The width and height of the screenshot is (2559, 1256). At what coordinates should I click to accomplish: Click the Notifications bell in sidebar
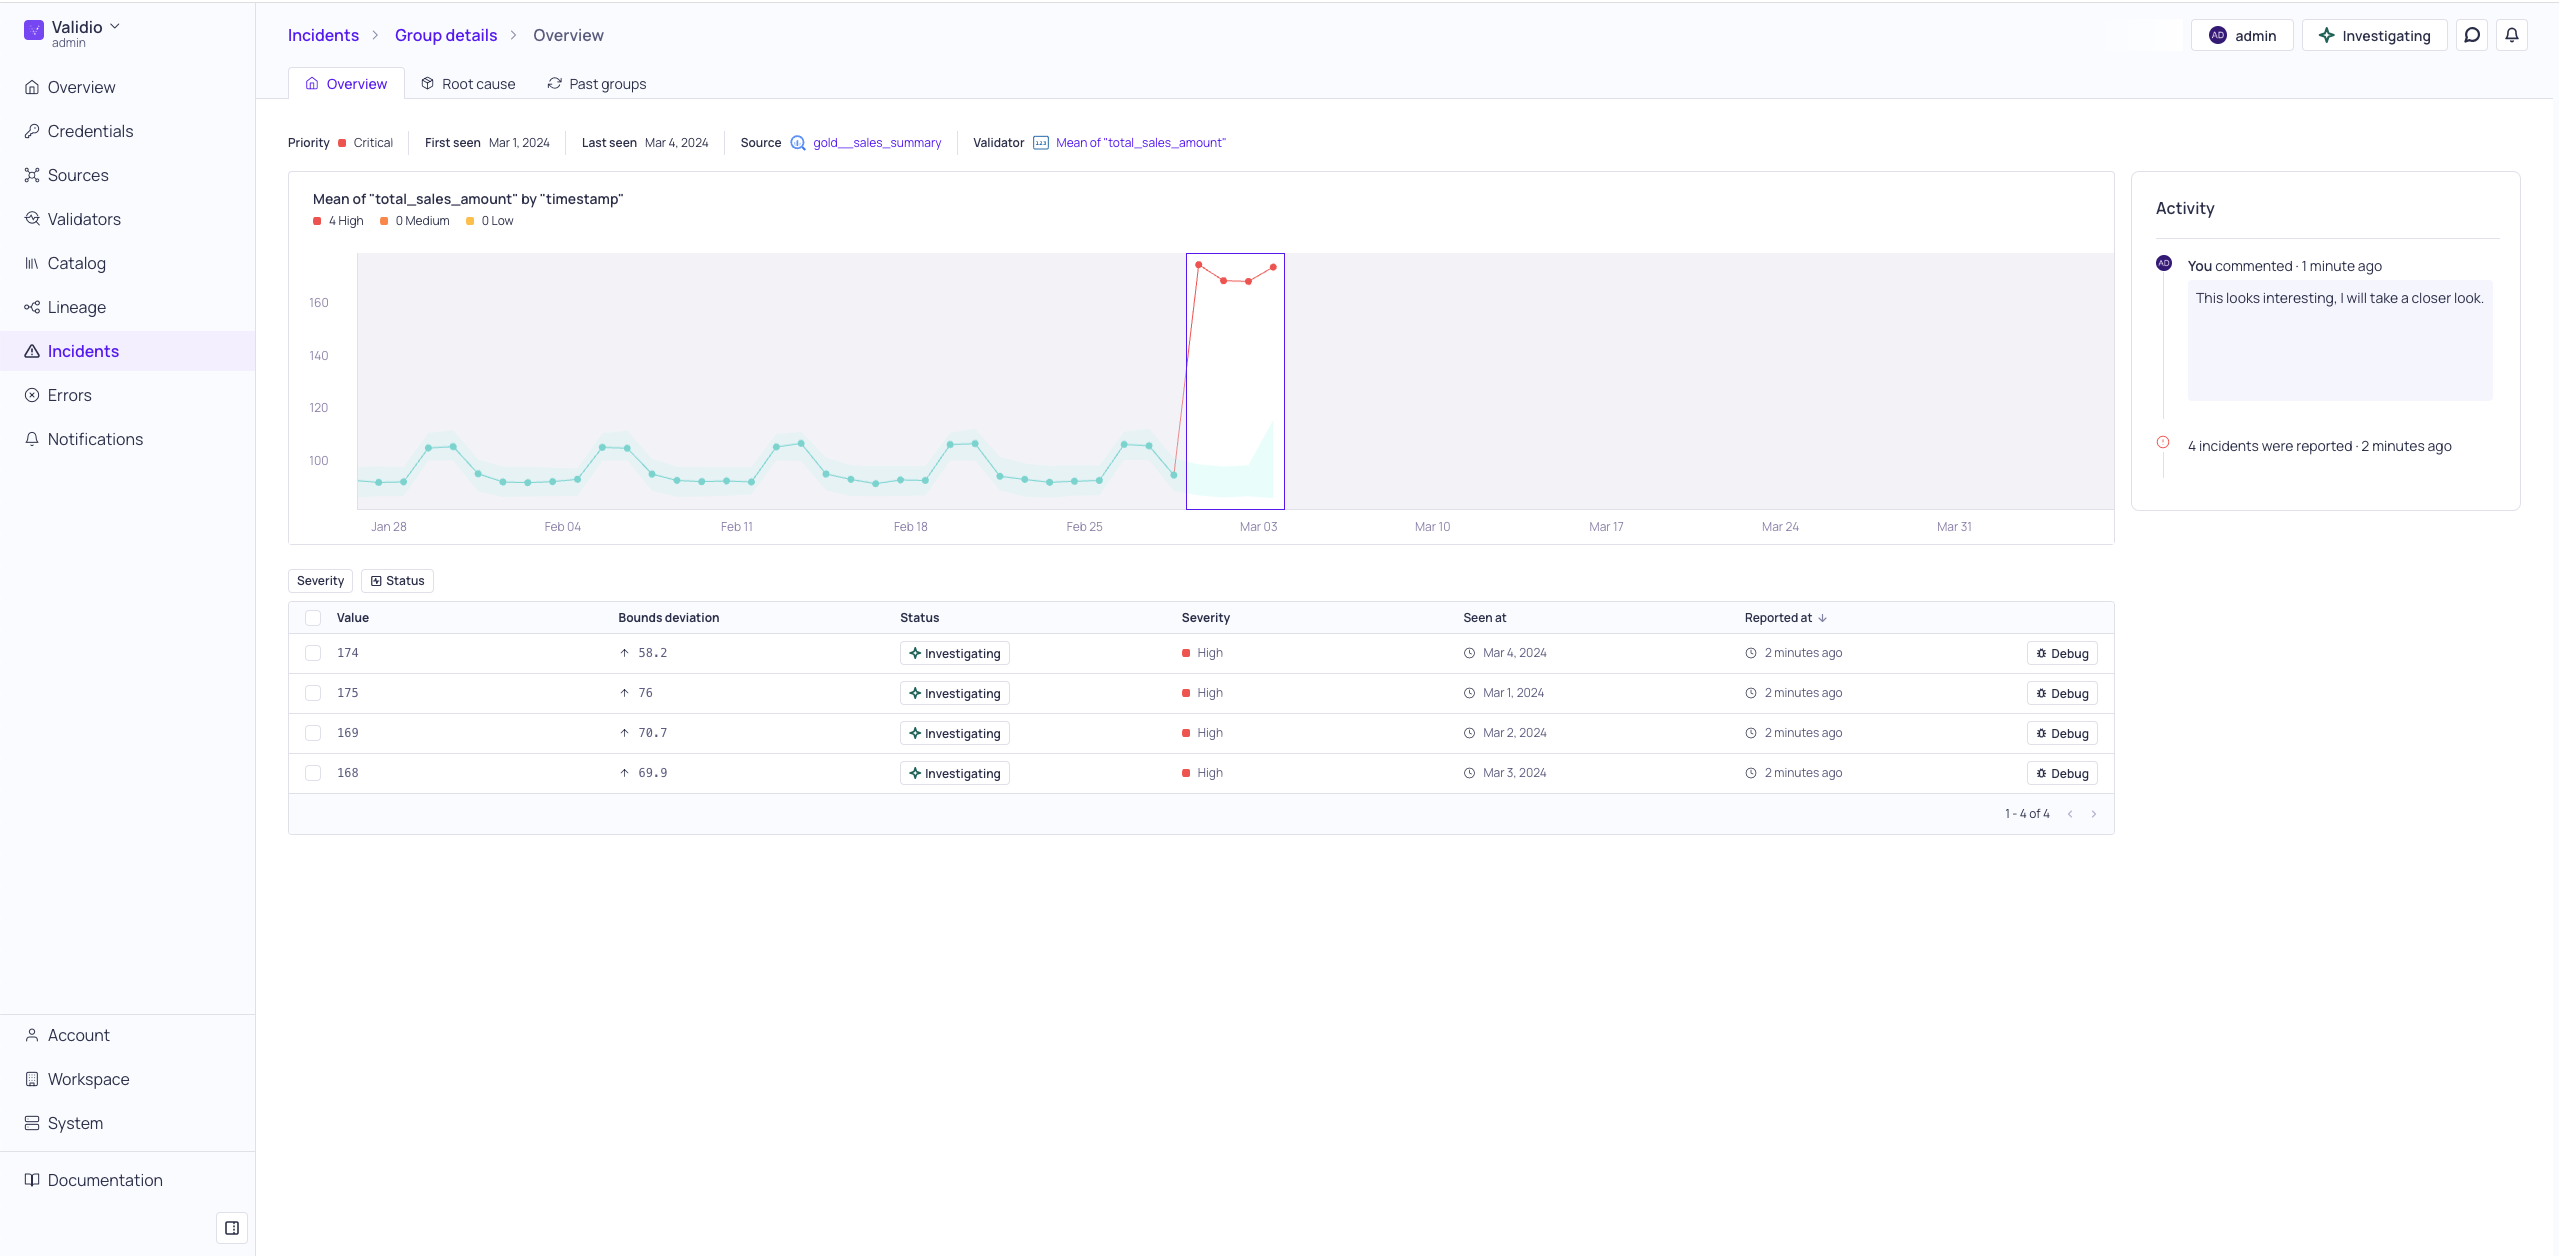click(32, 439)
